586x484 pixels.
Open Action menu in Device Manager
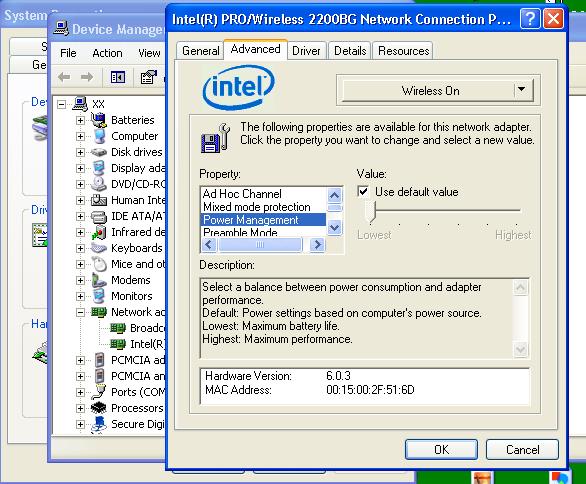pos(107,53)
